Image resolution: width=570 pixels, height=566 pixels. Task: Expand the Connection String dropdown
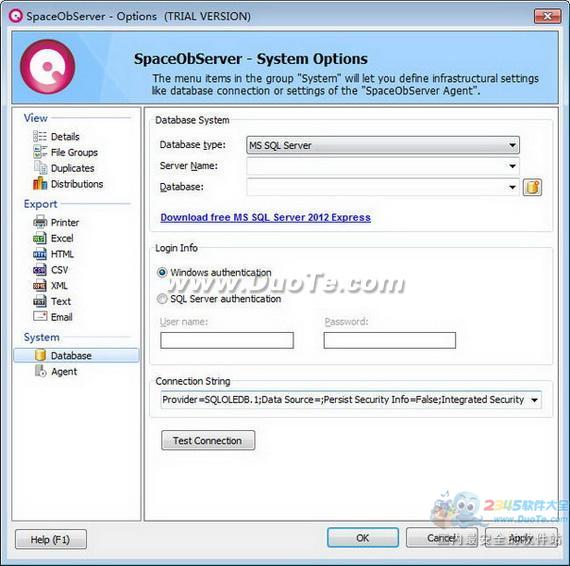click(534, 400)
